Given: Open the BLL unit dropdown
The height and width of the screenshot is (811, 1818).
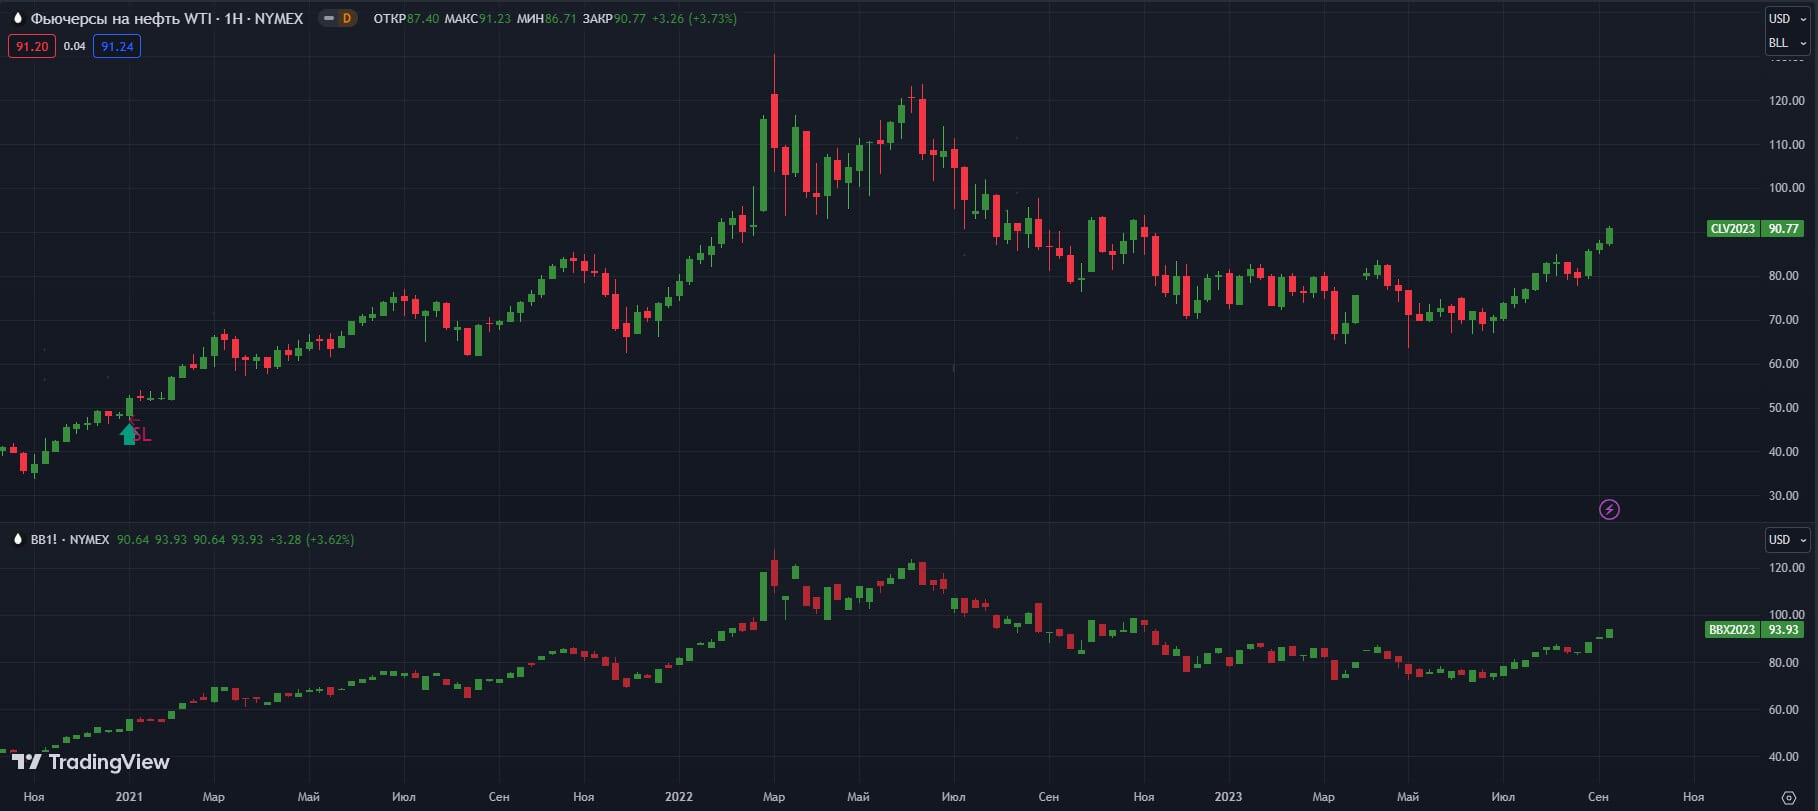Looking at the screenshot, I should (1787, 43).
